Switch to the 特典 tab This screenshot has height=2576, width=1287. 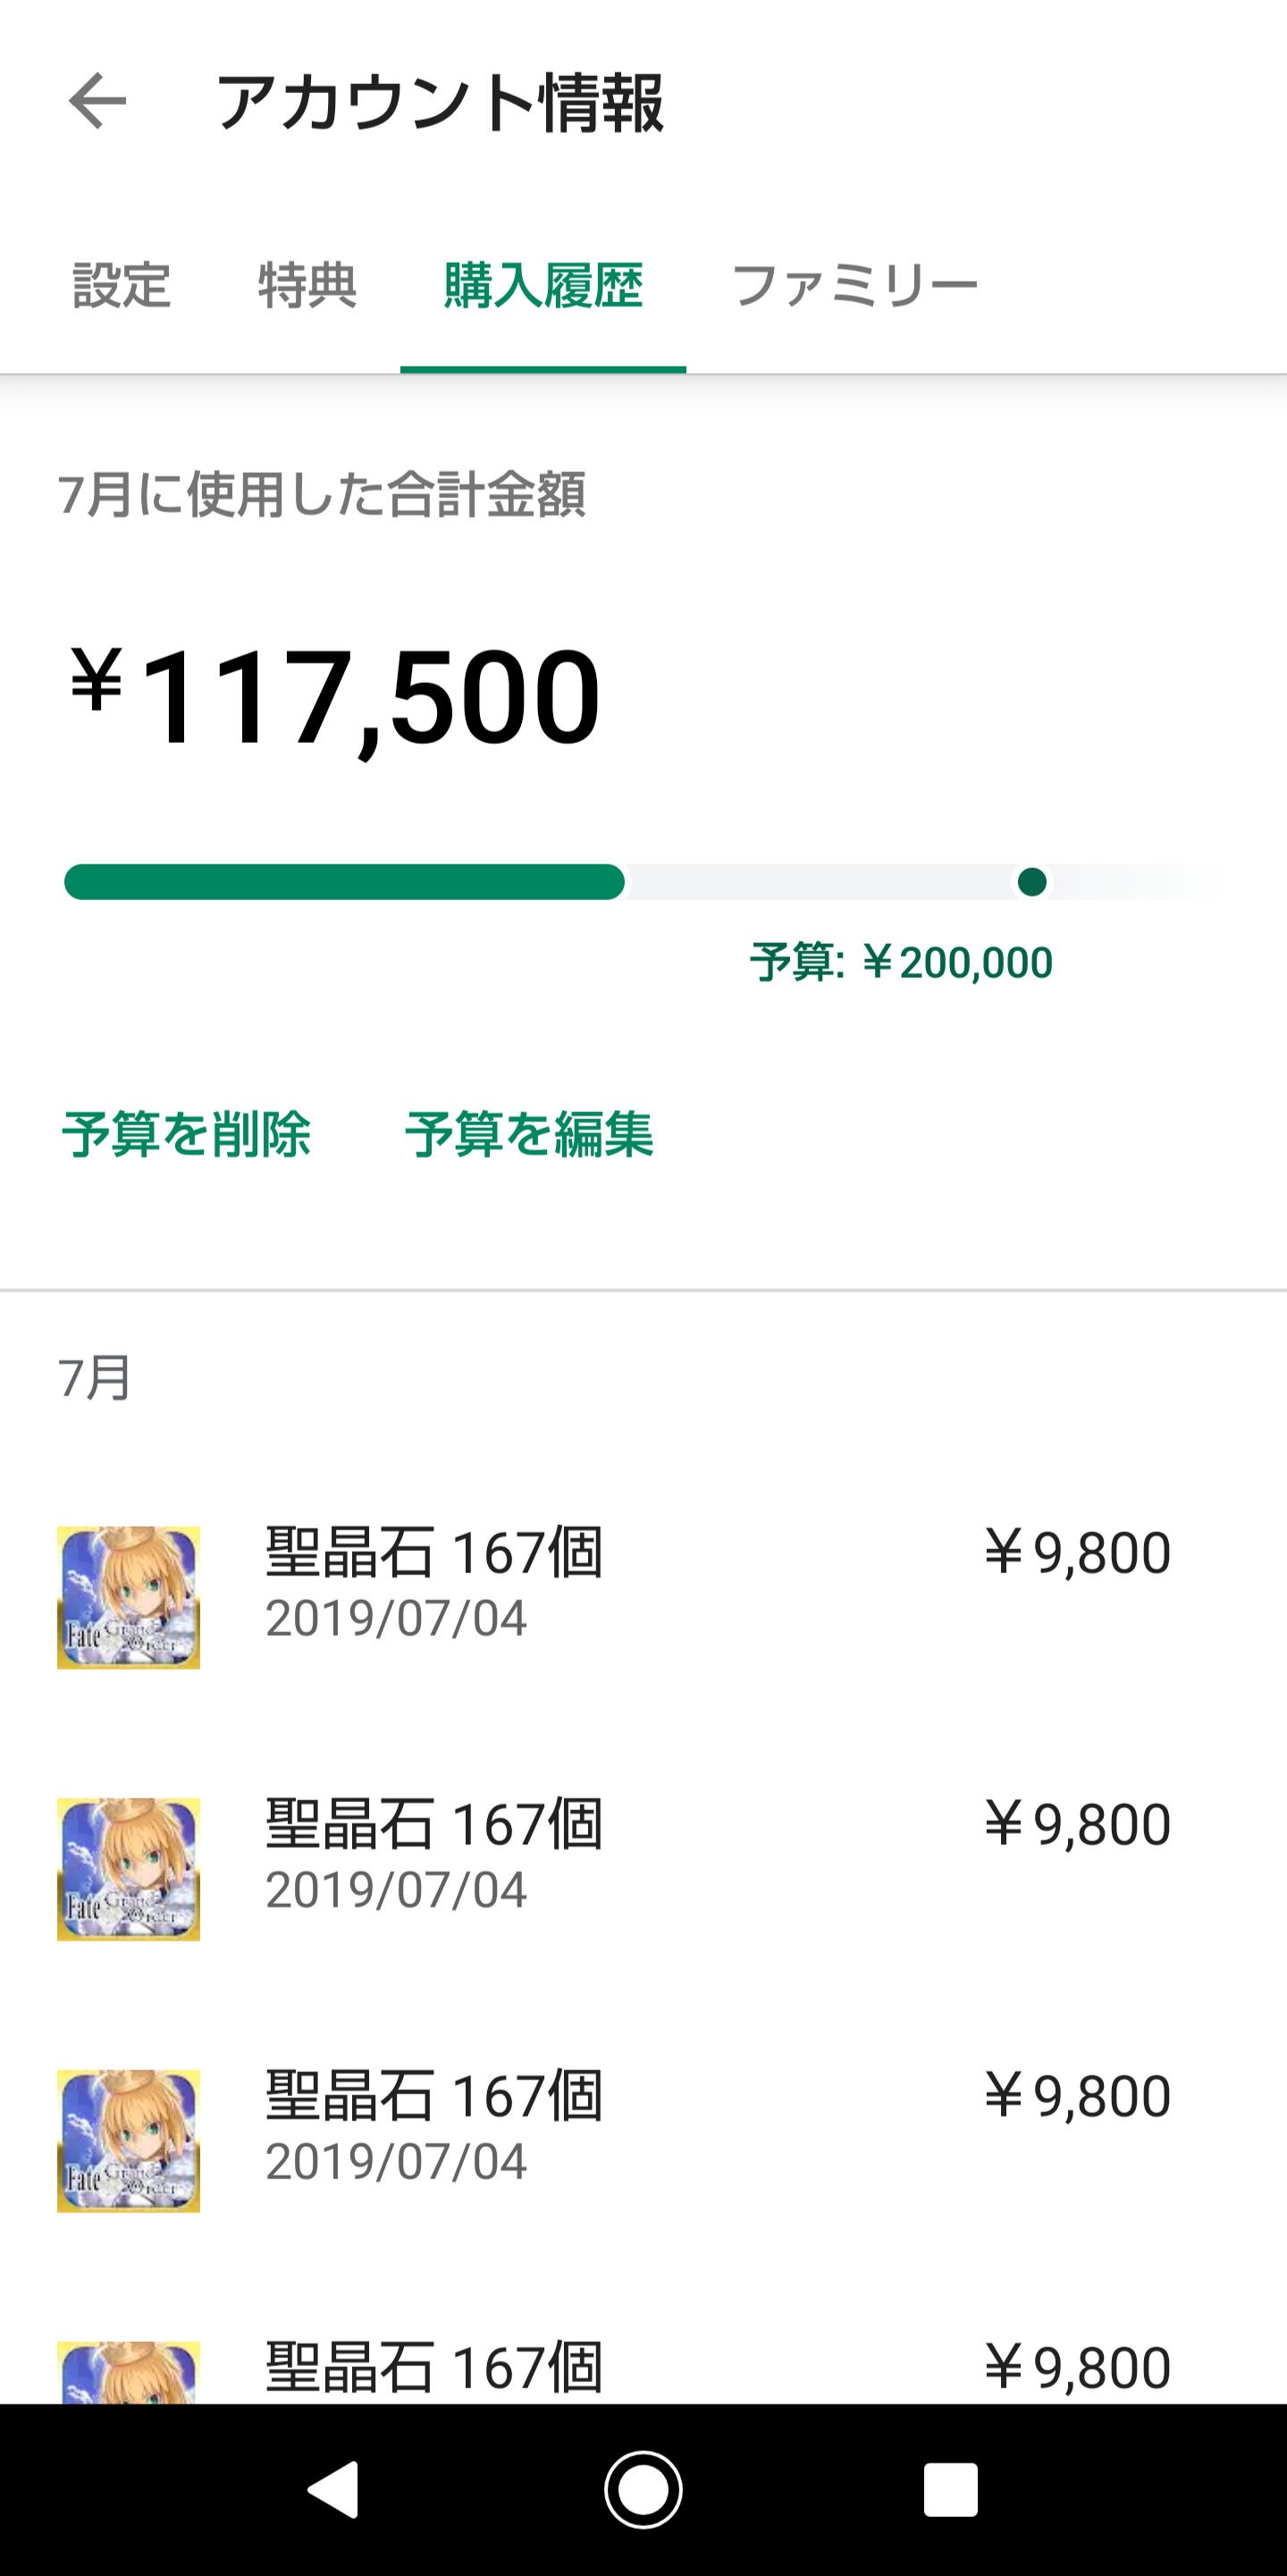[x=308, y=286]
